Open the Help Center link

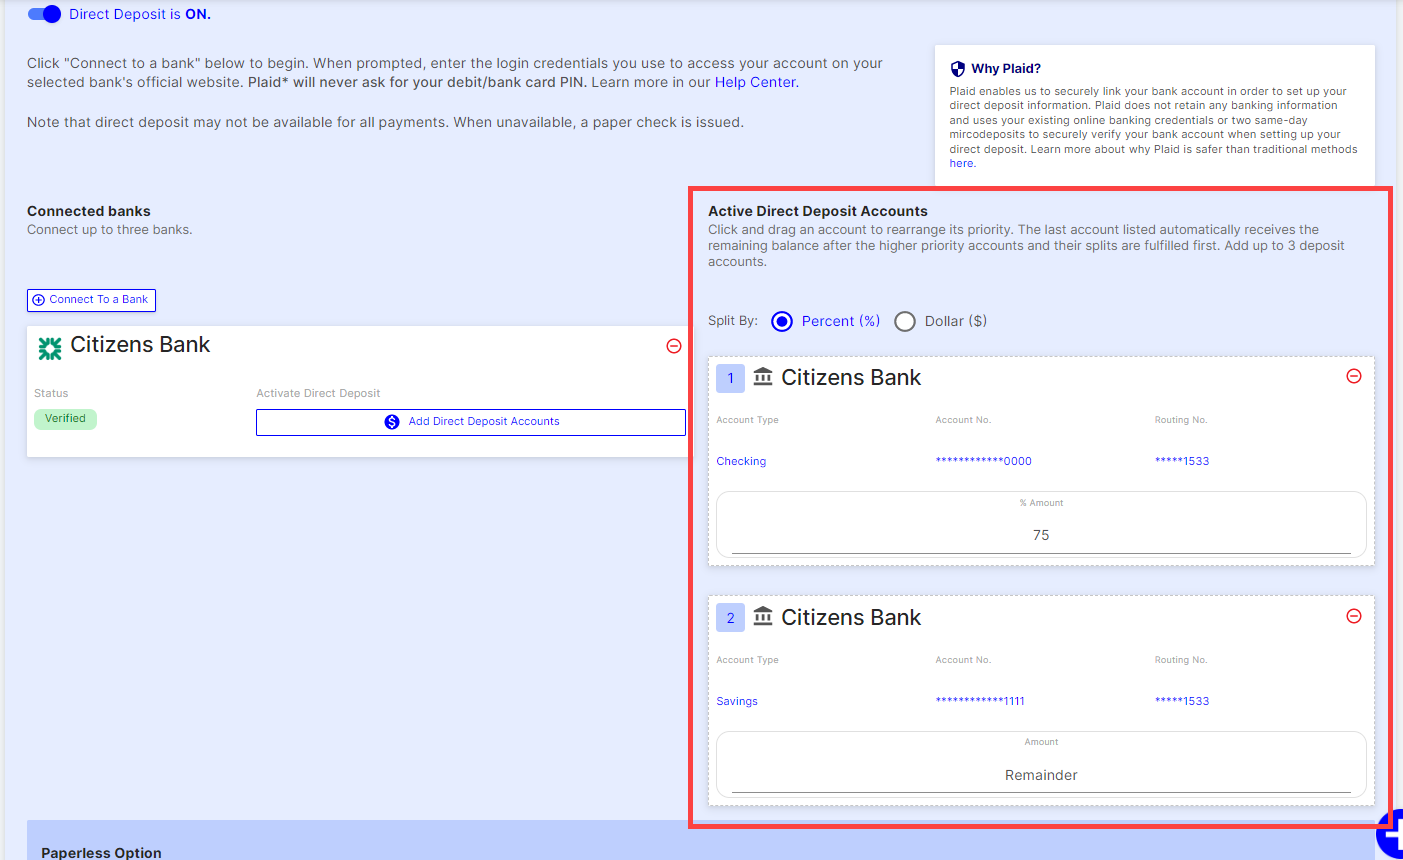(755, 82)
